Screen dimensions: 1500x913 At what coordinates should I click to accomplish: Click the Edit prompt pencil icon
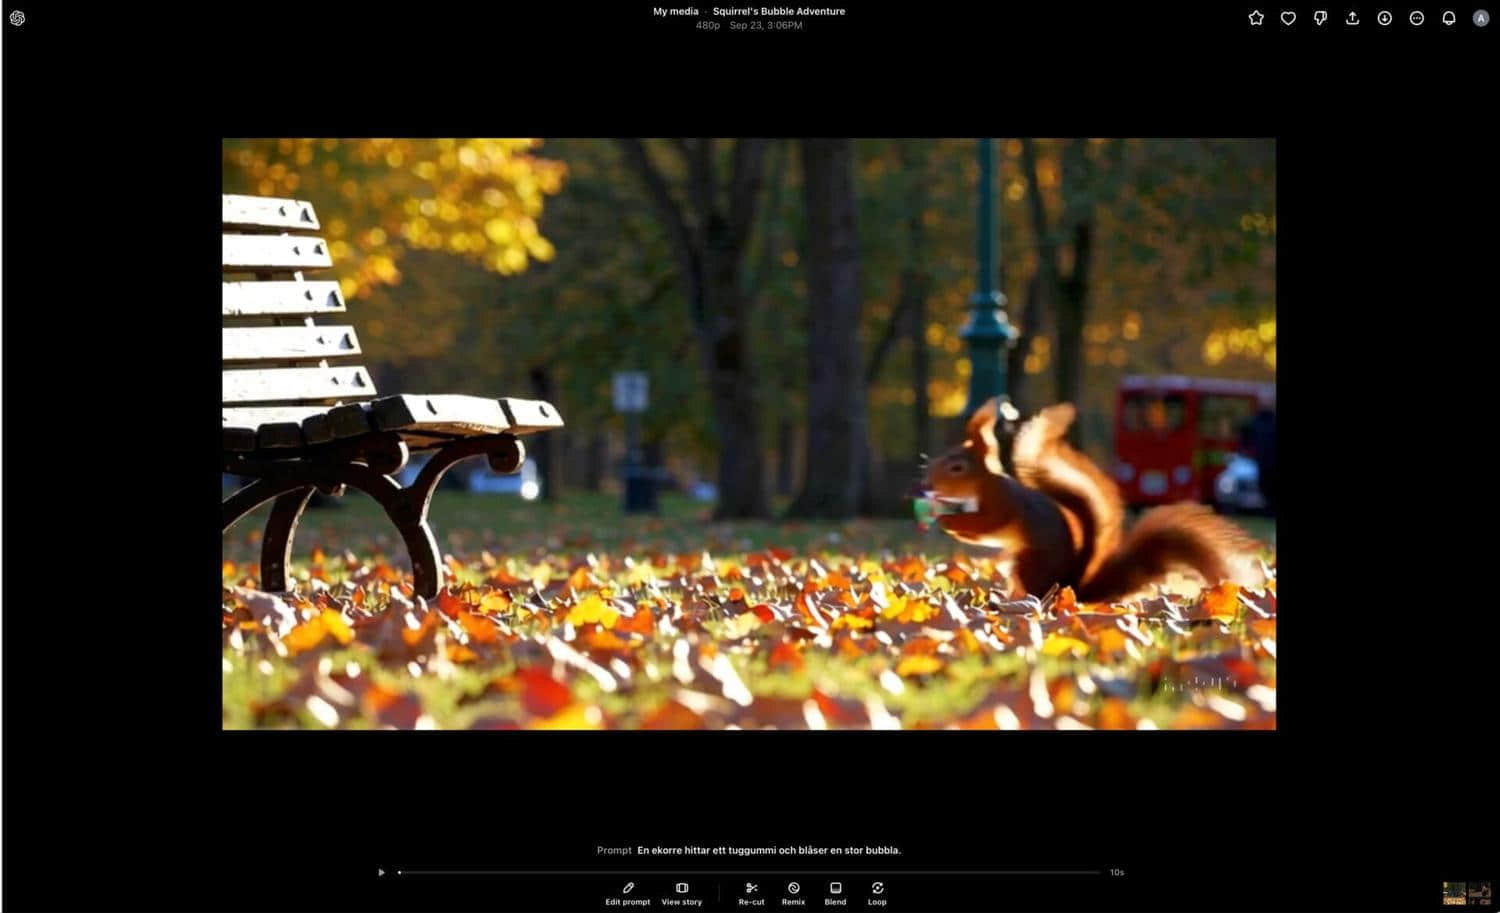[x=628, y=888]
